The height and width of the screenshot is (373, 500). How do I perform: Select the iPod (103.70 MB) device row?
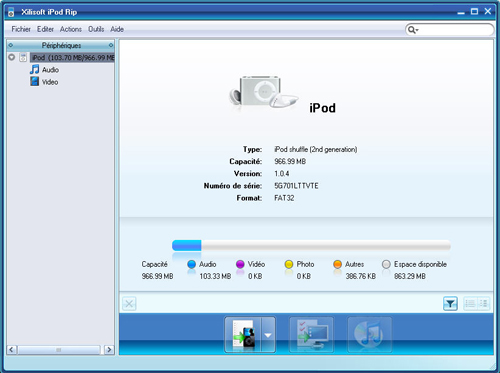pos(73,58)
